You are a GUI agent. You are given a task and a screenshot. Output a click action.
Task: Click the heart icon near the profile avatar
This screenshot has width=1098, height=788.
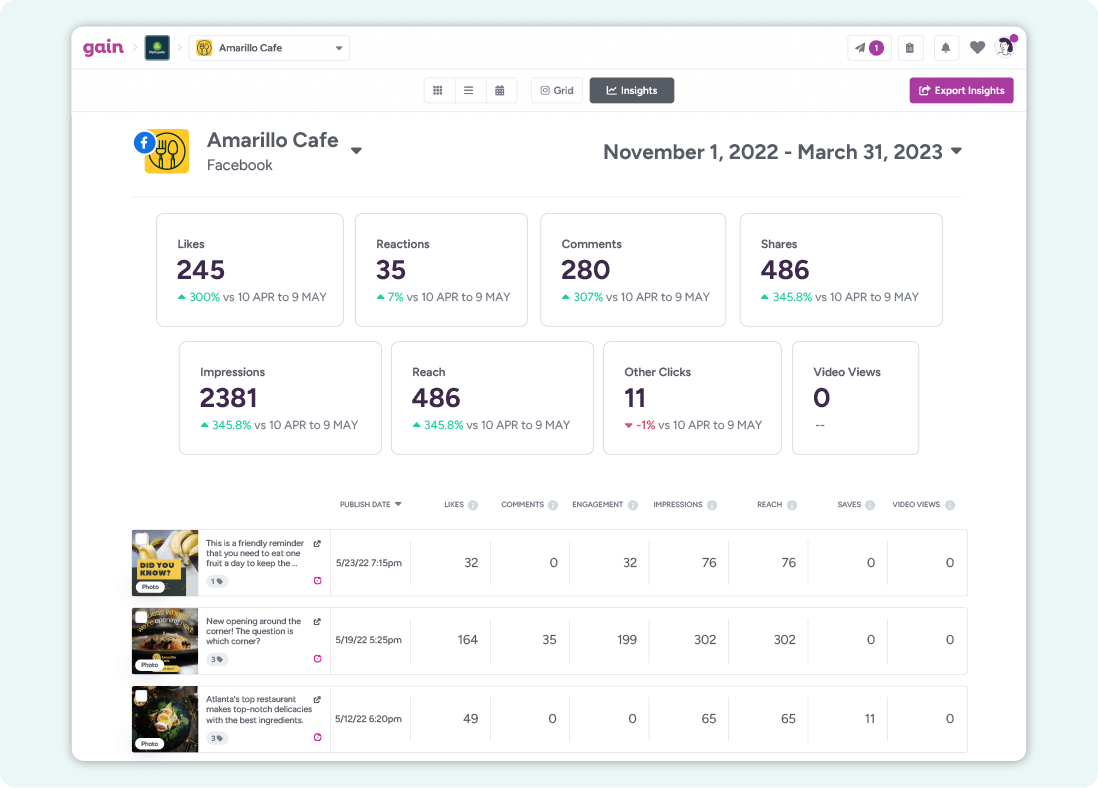(977, 48)
